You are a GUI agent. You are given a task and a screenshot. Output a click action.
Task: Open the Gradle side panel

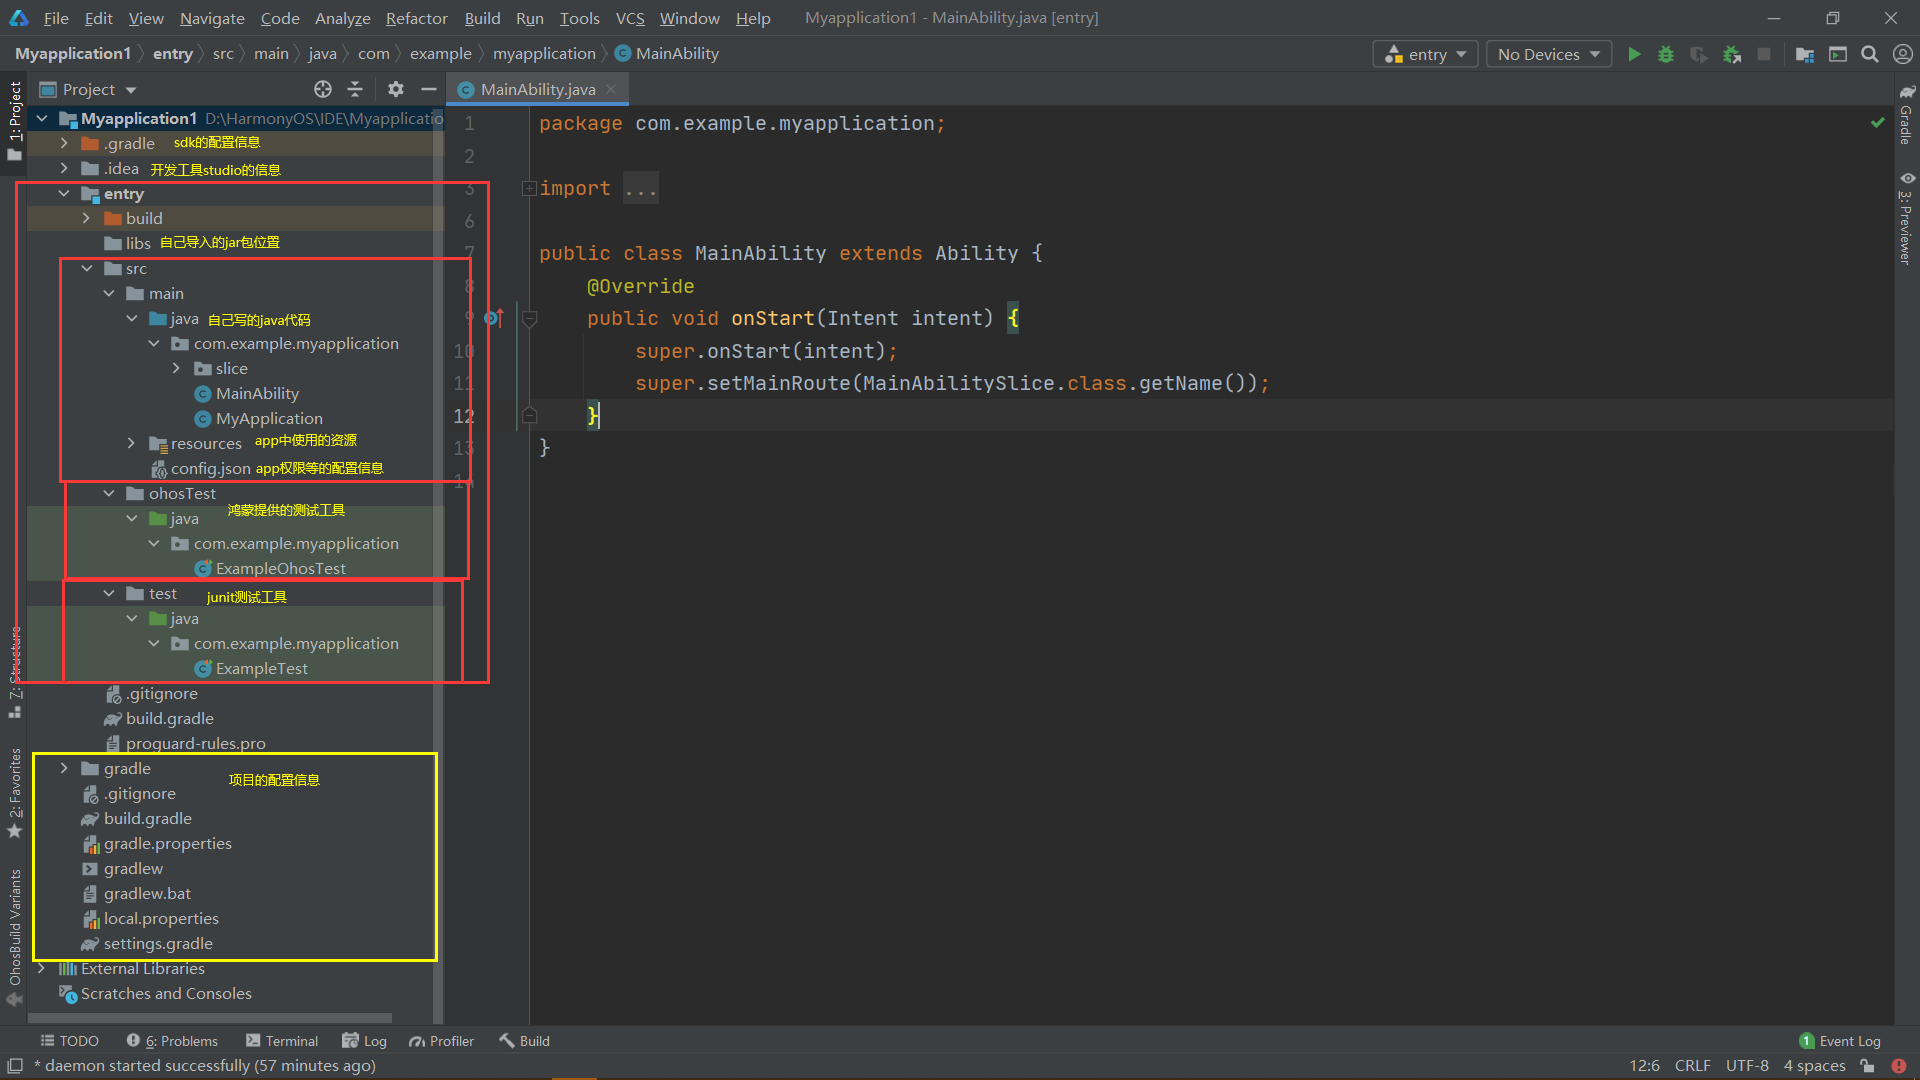(1907, 114)
